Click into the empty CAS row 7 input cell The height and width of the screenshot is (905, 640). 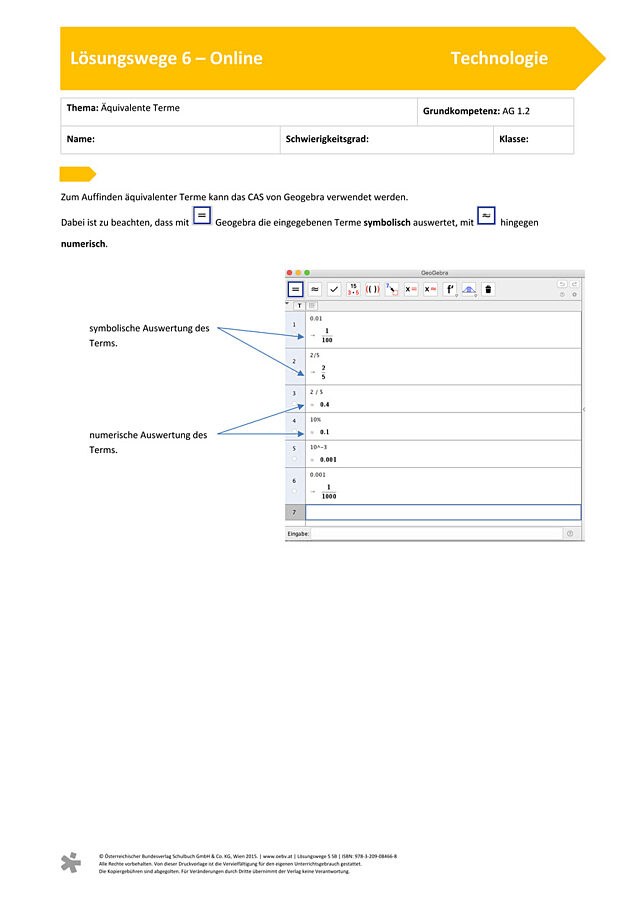(x=443, y=512)
